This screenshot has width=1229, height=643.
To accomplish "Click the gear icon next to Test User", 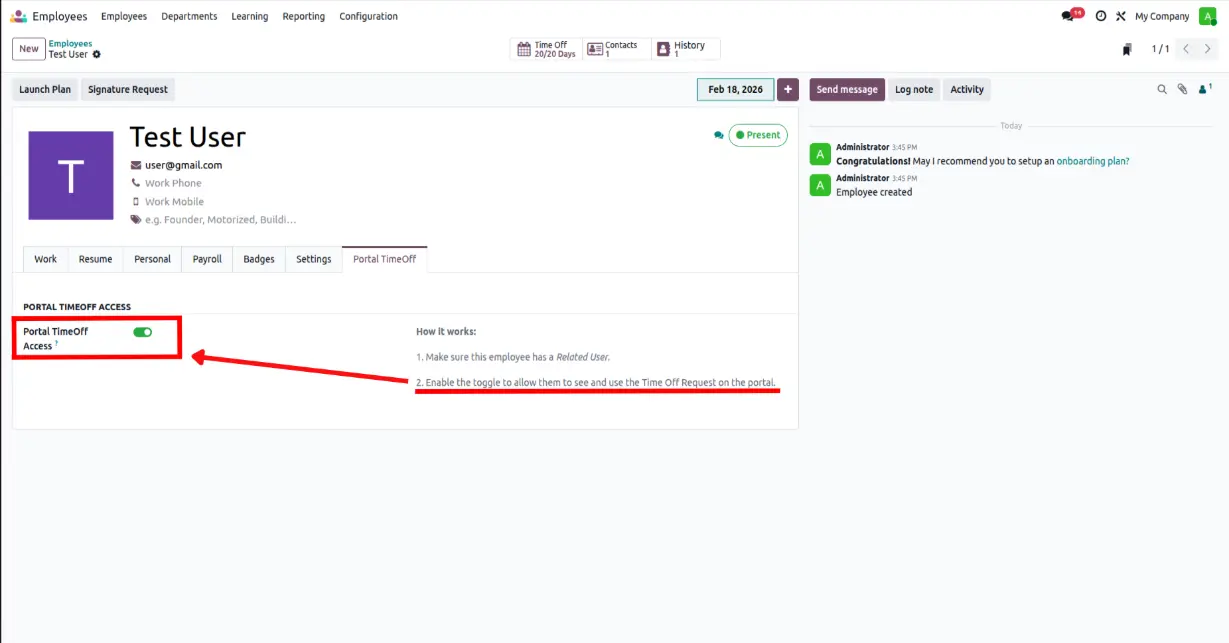I will pyautogui.click(x=97, y=54).
